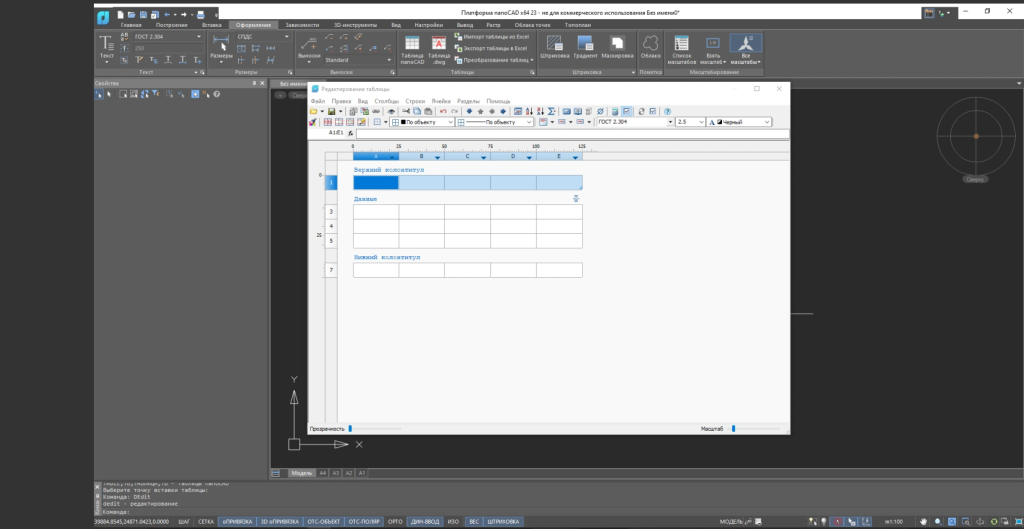Screen dimensions: 1024x529
Task: Expand the text color Черный dropdown
Action: 766,122
